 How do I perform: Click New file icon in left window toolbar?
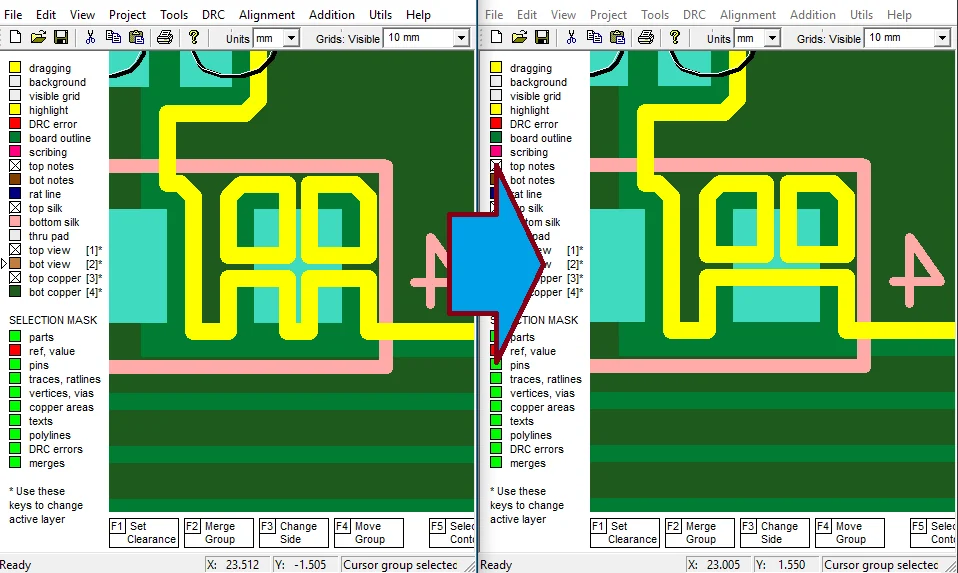[16, 38]
